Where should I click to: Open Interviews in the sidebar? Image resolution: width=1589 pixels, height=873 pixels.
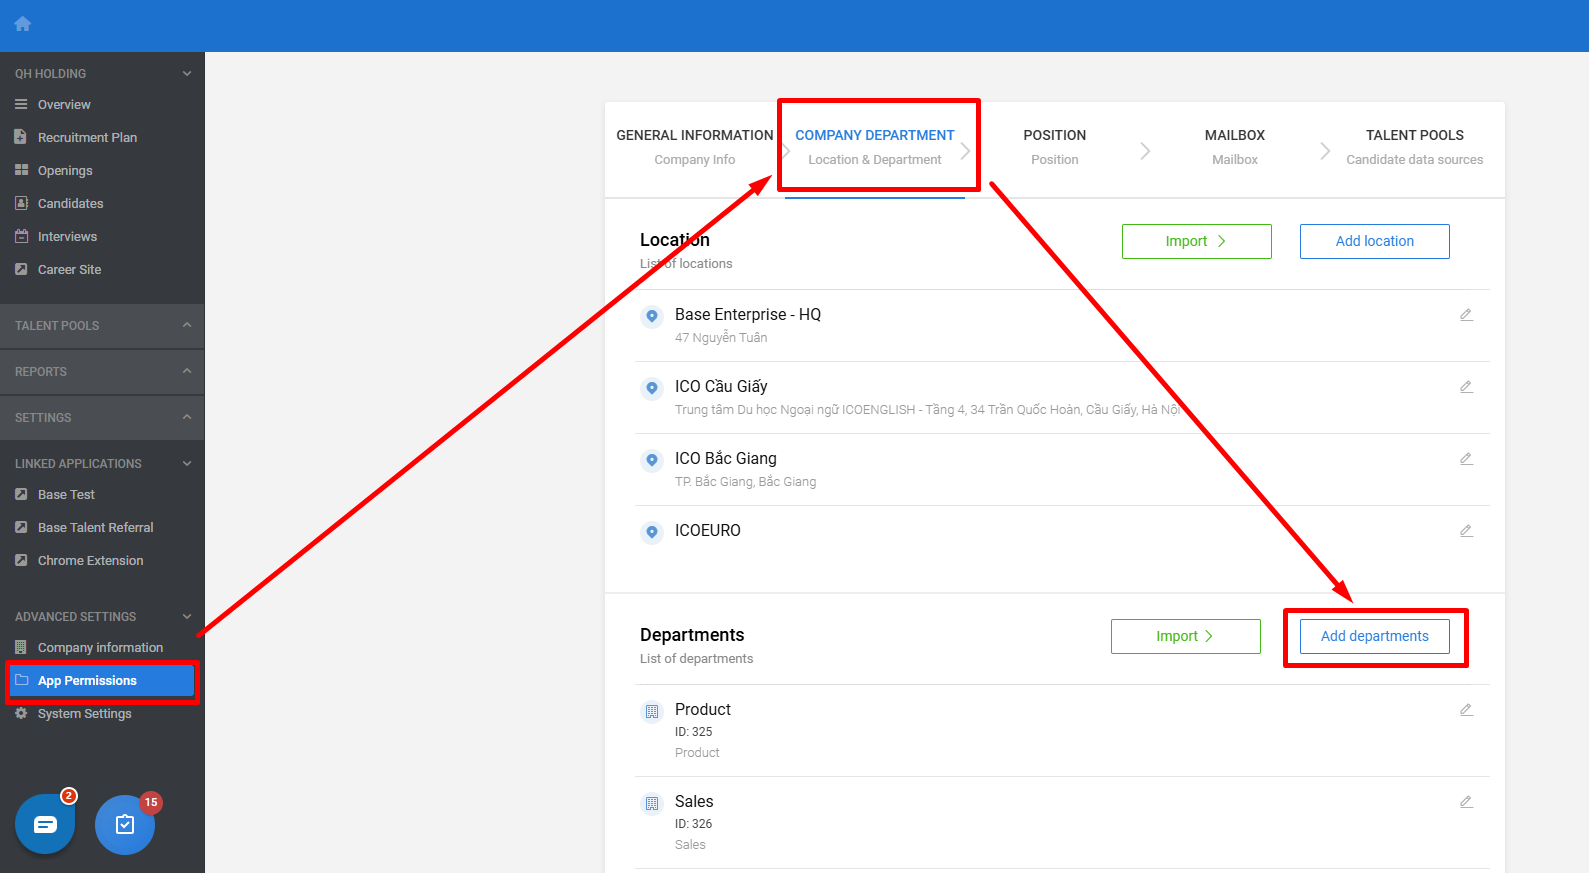(x=67, y=236)
